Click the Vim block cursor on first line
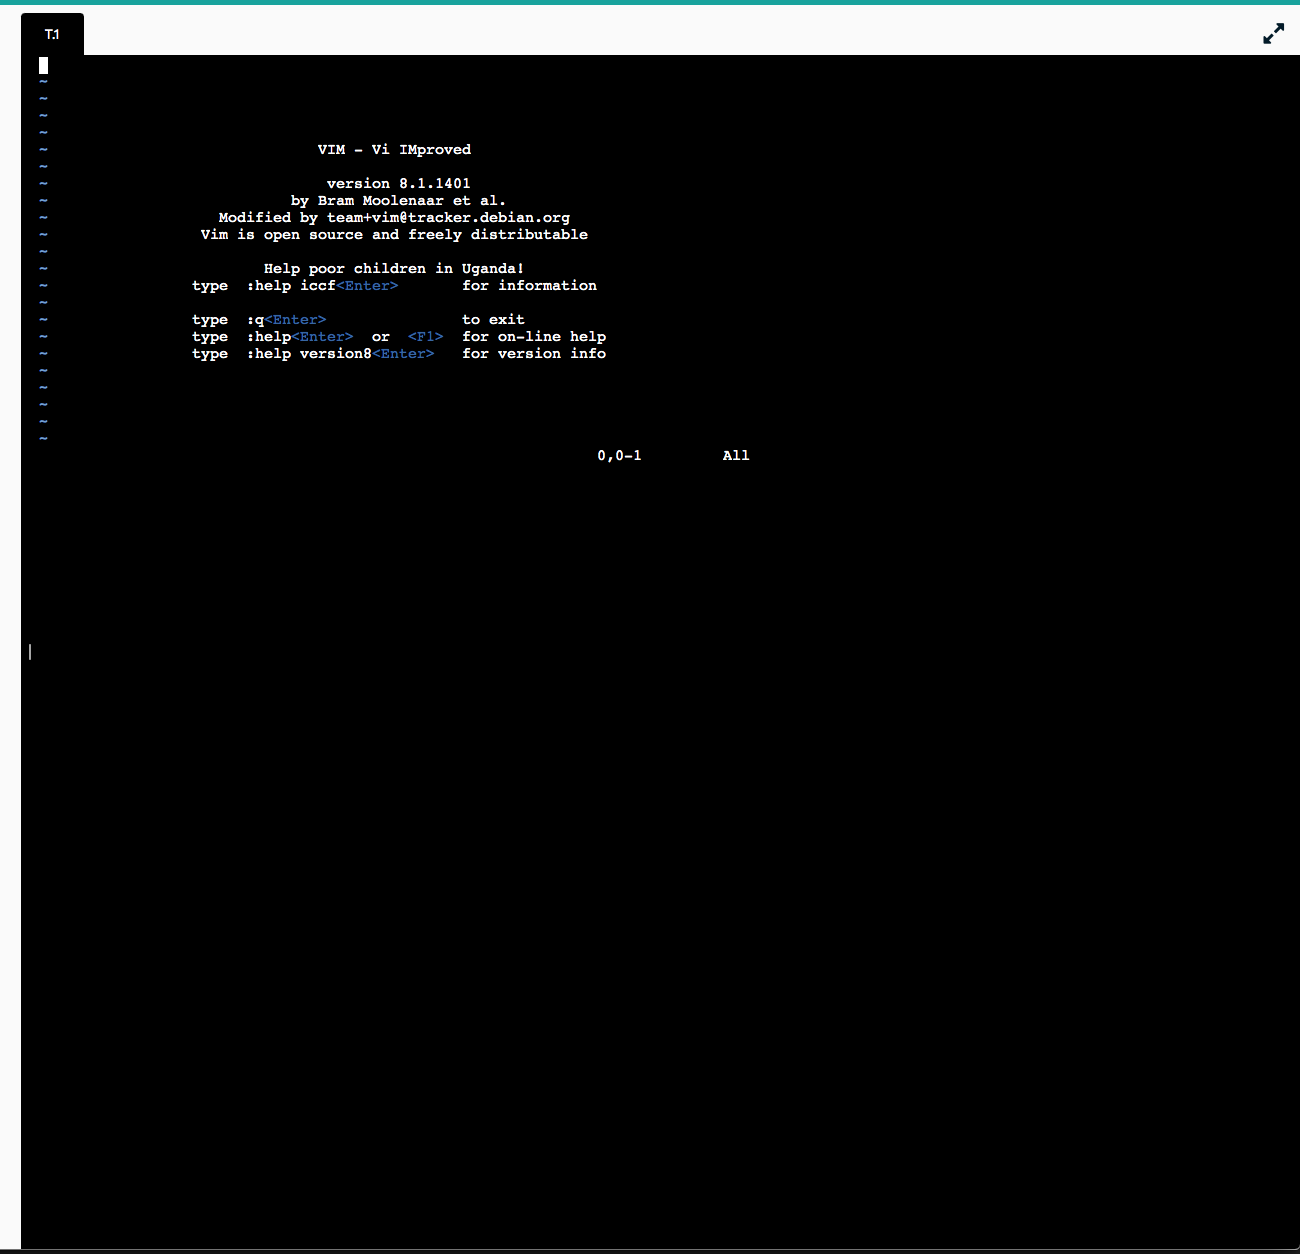The width and height of the screenshot is (1300, 1254). (x=44, y=65)
